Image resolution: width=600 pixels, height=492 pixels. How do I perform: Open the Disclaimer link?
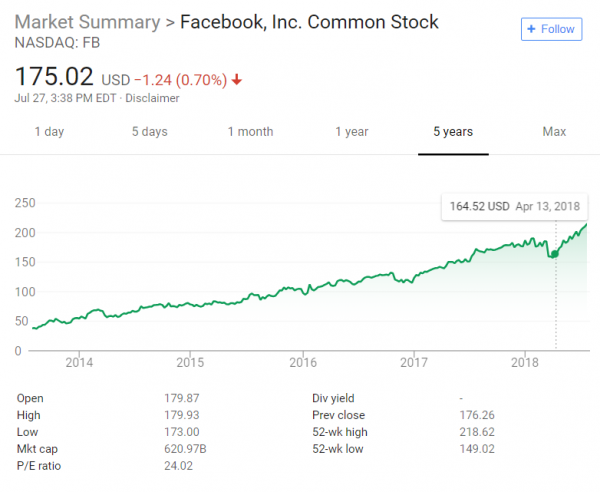tap(152, 98)
